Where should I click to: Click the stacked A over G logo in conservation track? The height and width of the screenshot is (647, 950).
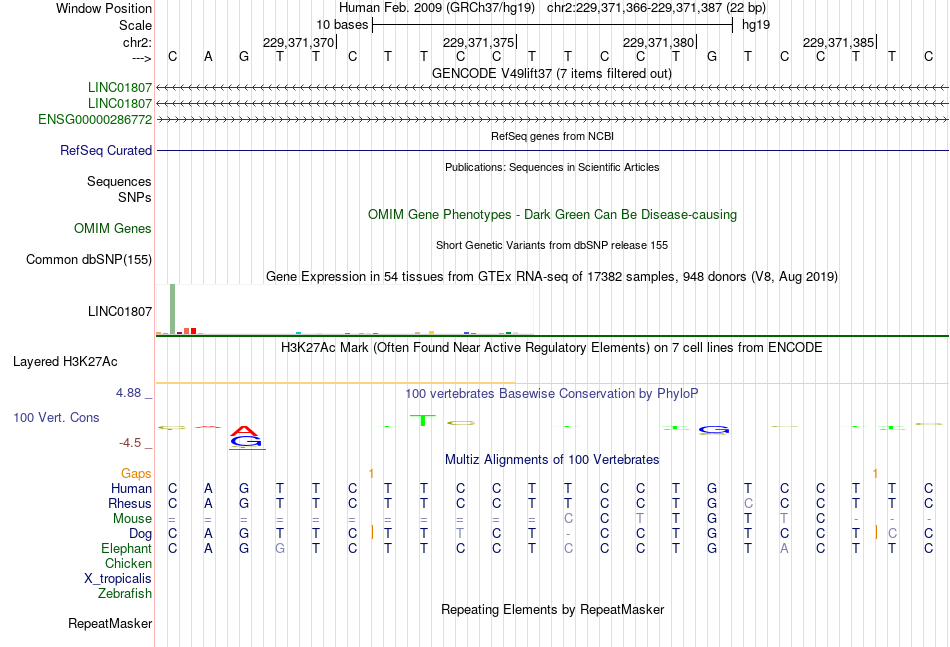tap(245, 437)
